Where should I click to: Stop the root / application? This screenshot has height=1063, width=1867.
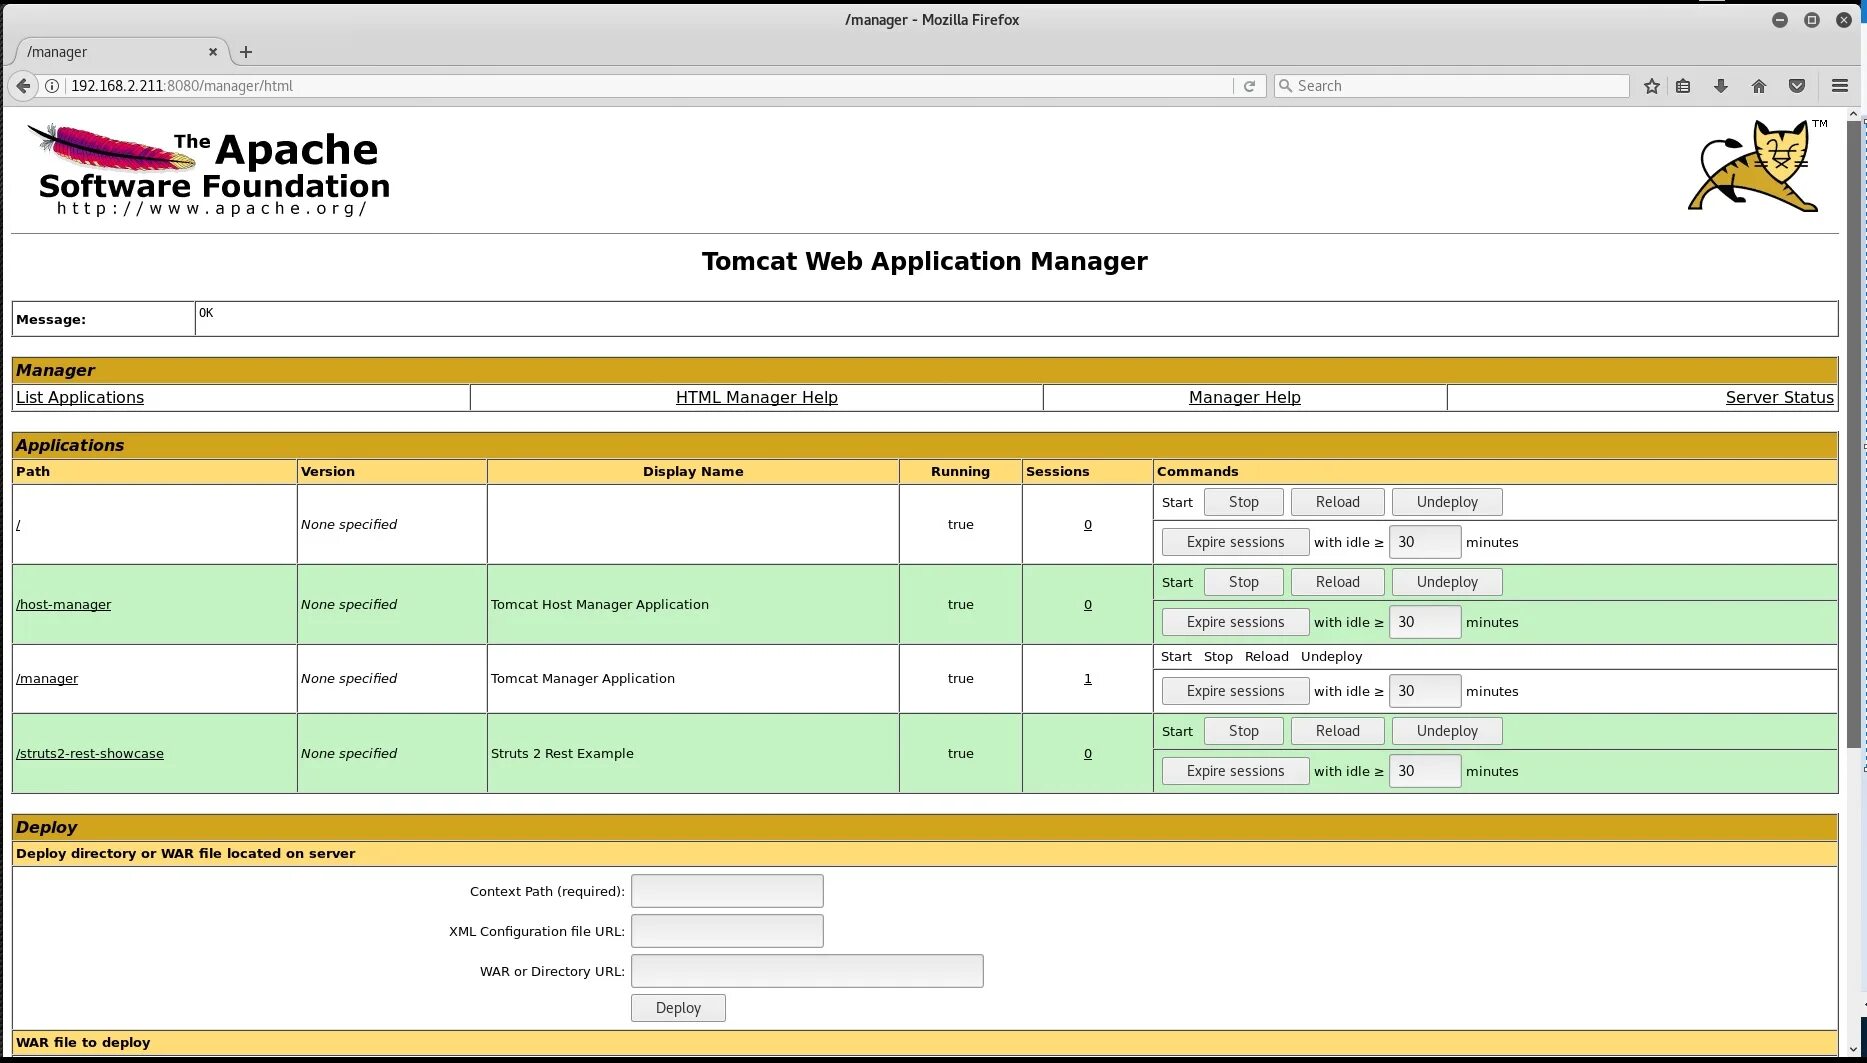click(1244, 502)
